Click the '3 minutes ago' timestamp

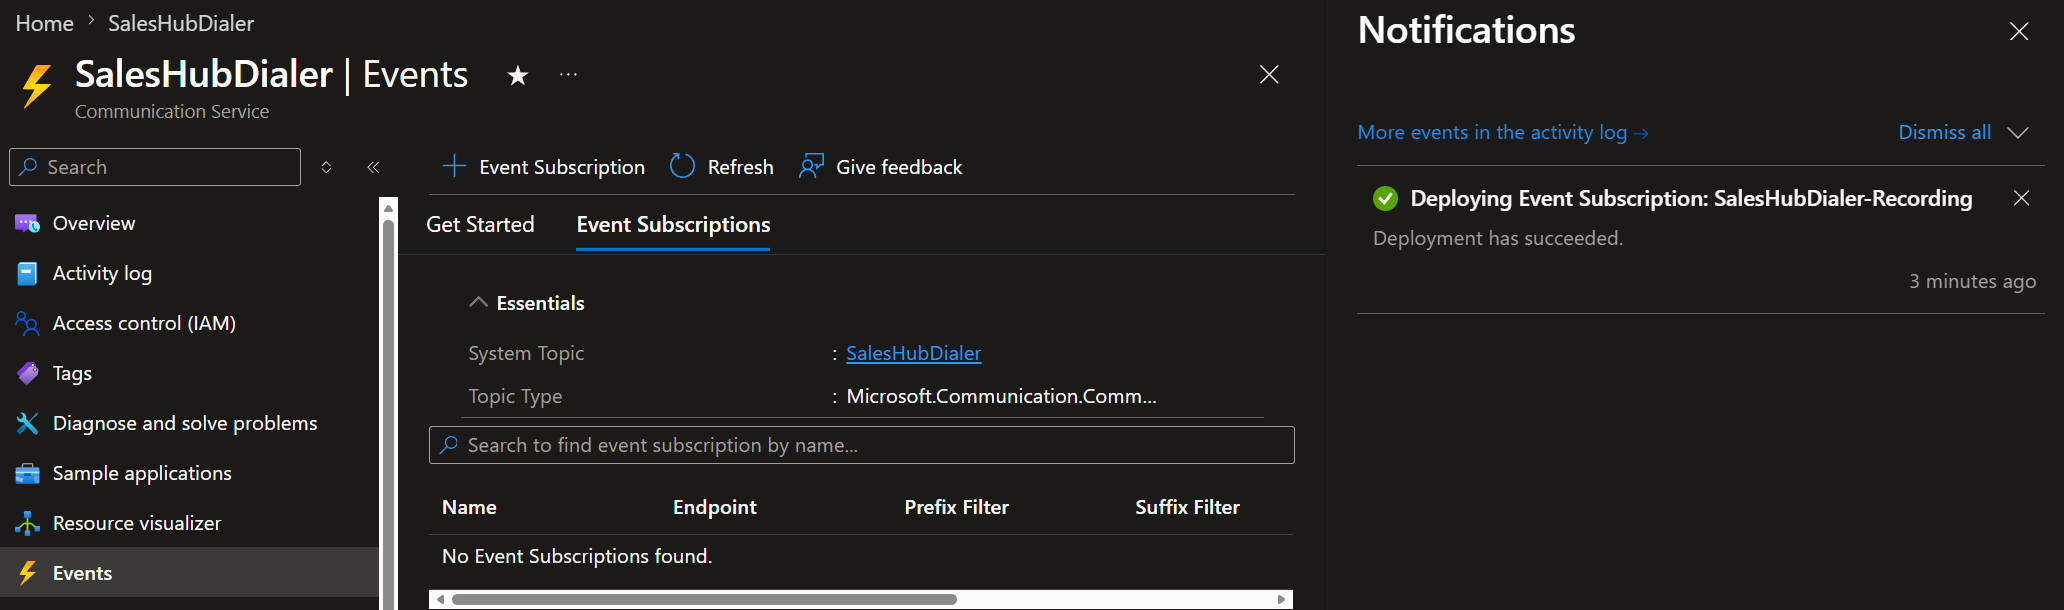coord(1972,281)
